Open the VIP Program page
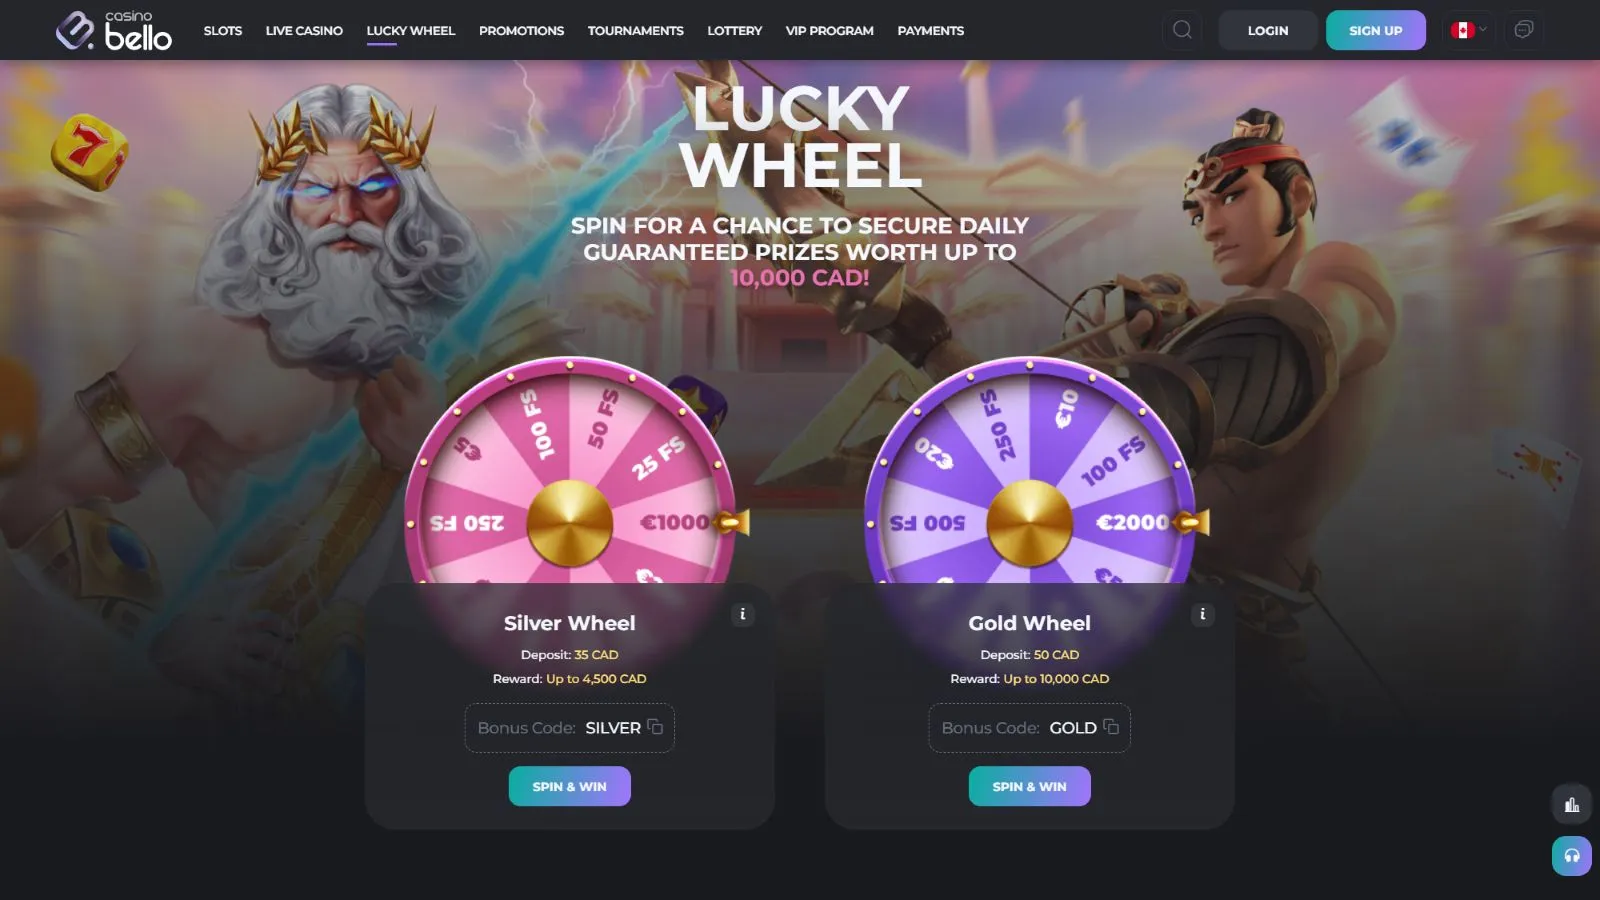The width and height of the screenshot is (1600, 900). 830,31
